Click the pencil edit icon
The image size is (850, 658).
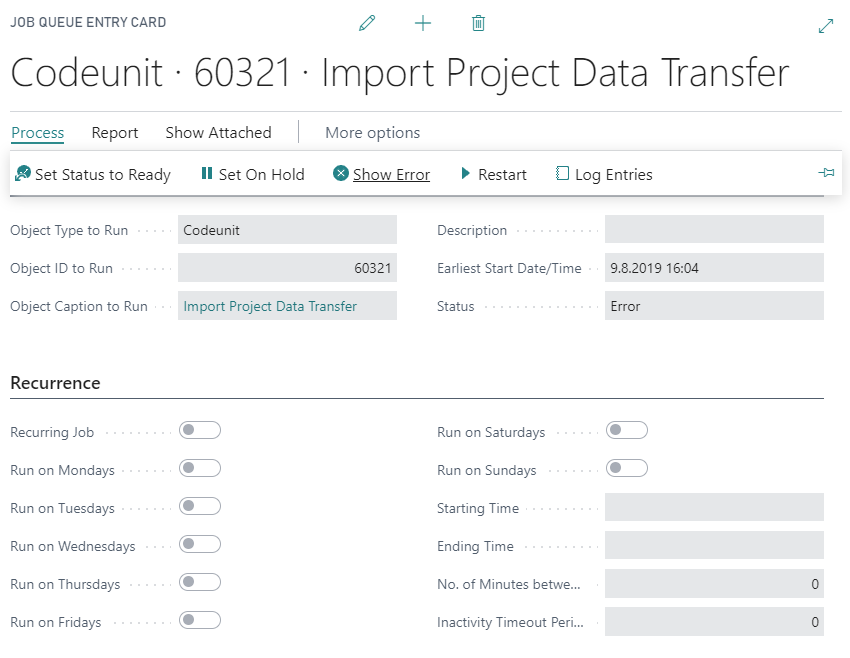point(367,23)
